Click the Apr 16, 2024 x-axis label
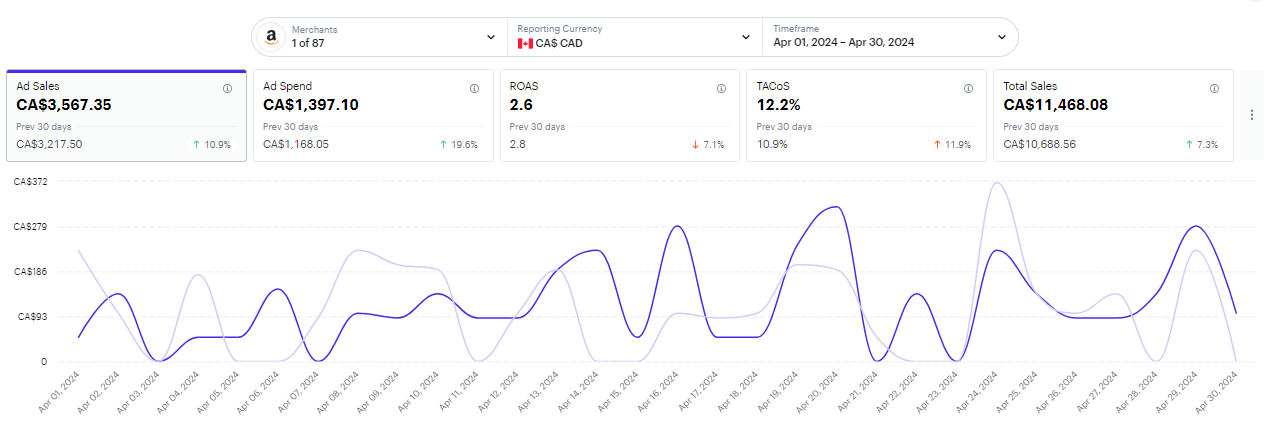This screenshot has height=425, width=1269. click(x=658, y=394)
